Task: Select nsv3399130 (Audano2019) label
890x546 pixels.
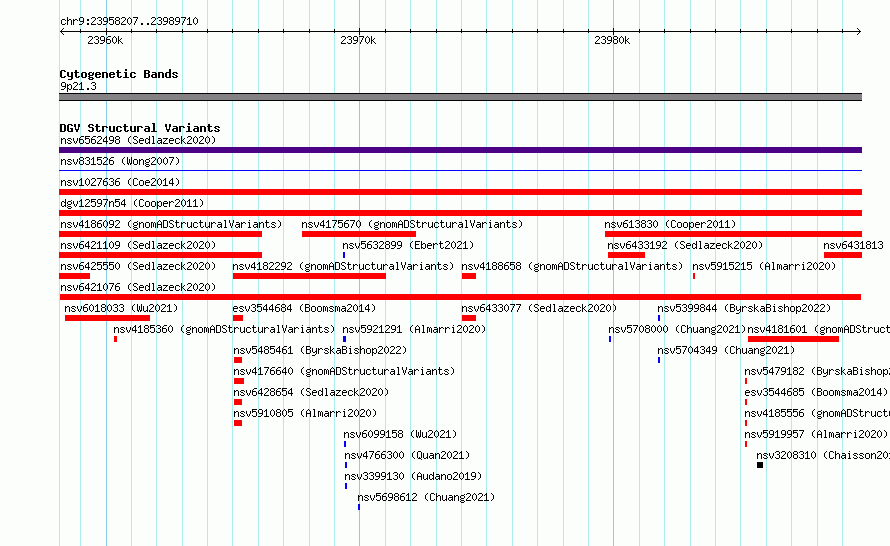Action: coord(413,476)
